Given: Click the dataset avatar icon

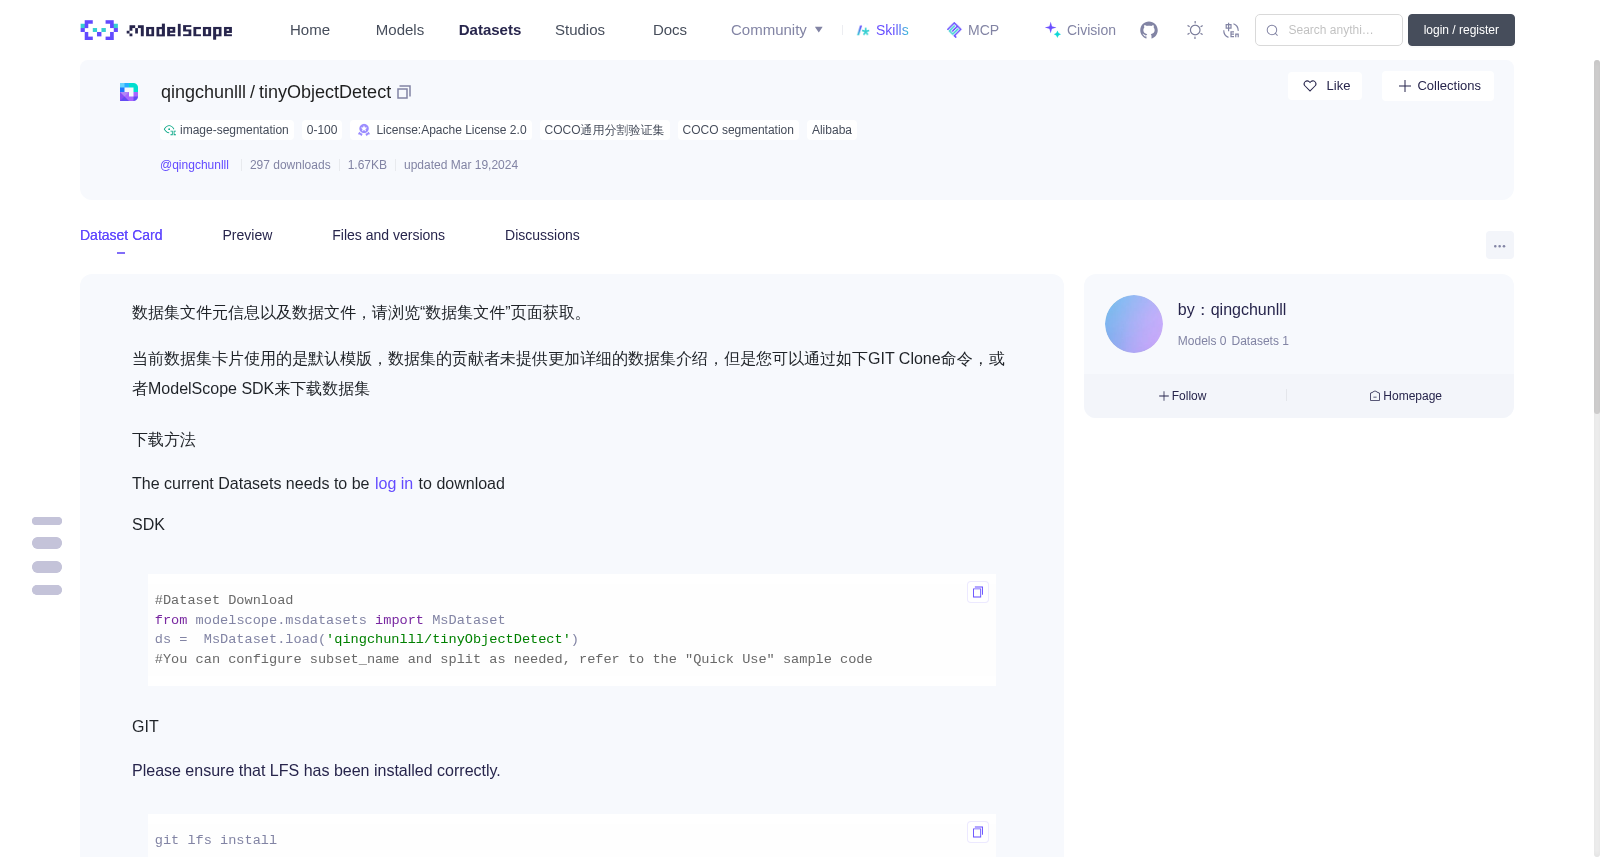Looking at the screenshot, I should (129, 92).
